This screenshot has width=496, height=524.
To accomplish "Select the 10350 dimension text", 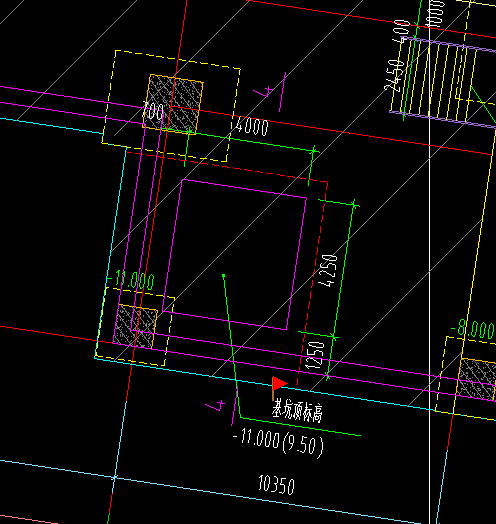I will (x=276, y=485).
